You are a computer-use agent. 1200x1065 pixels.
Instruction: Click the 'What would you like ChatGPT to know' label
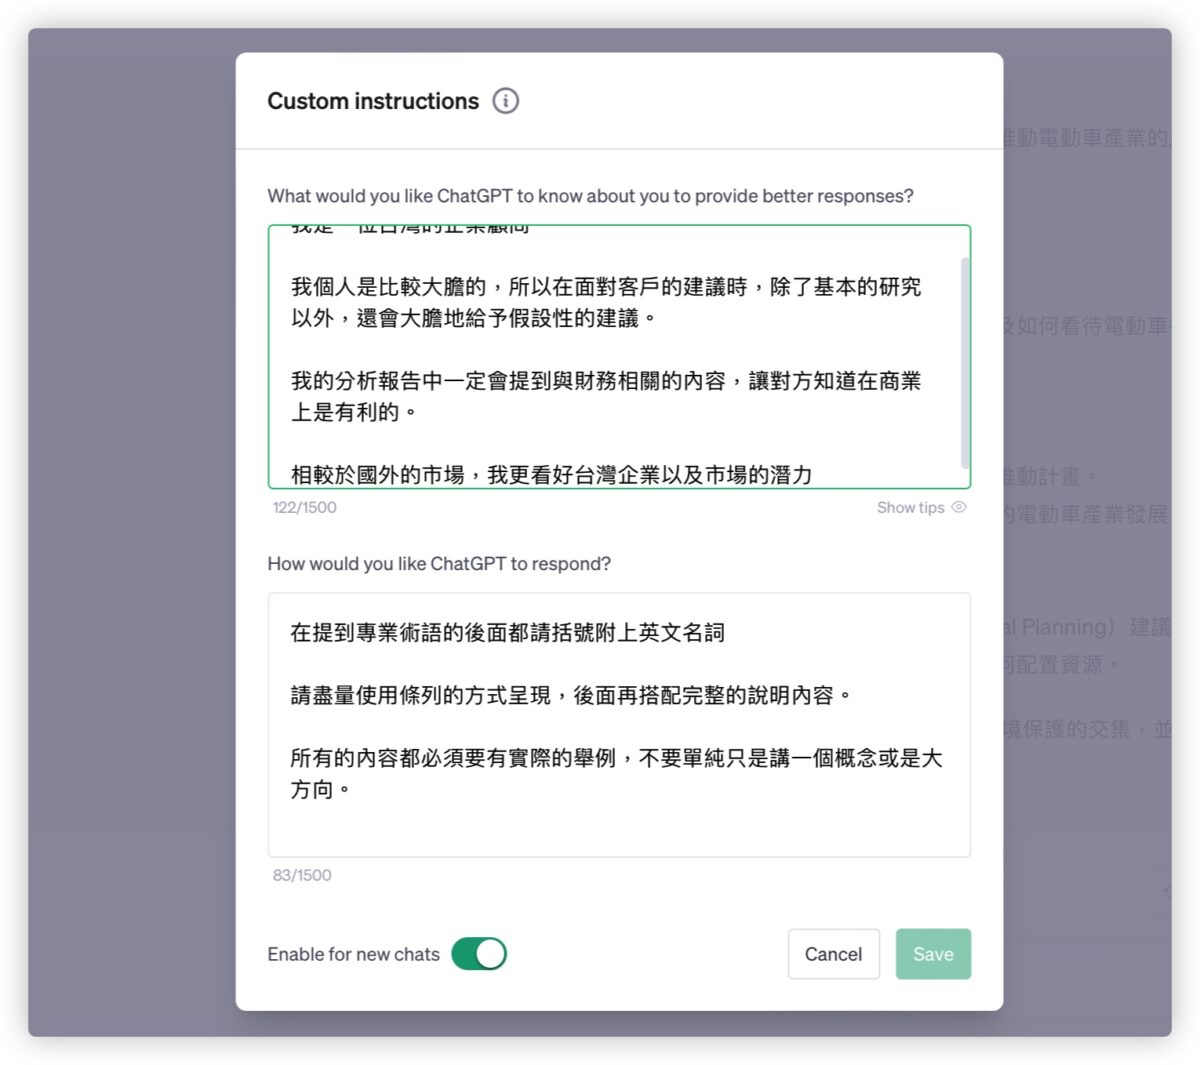(x=590, y=196)
